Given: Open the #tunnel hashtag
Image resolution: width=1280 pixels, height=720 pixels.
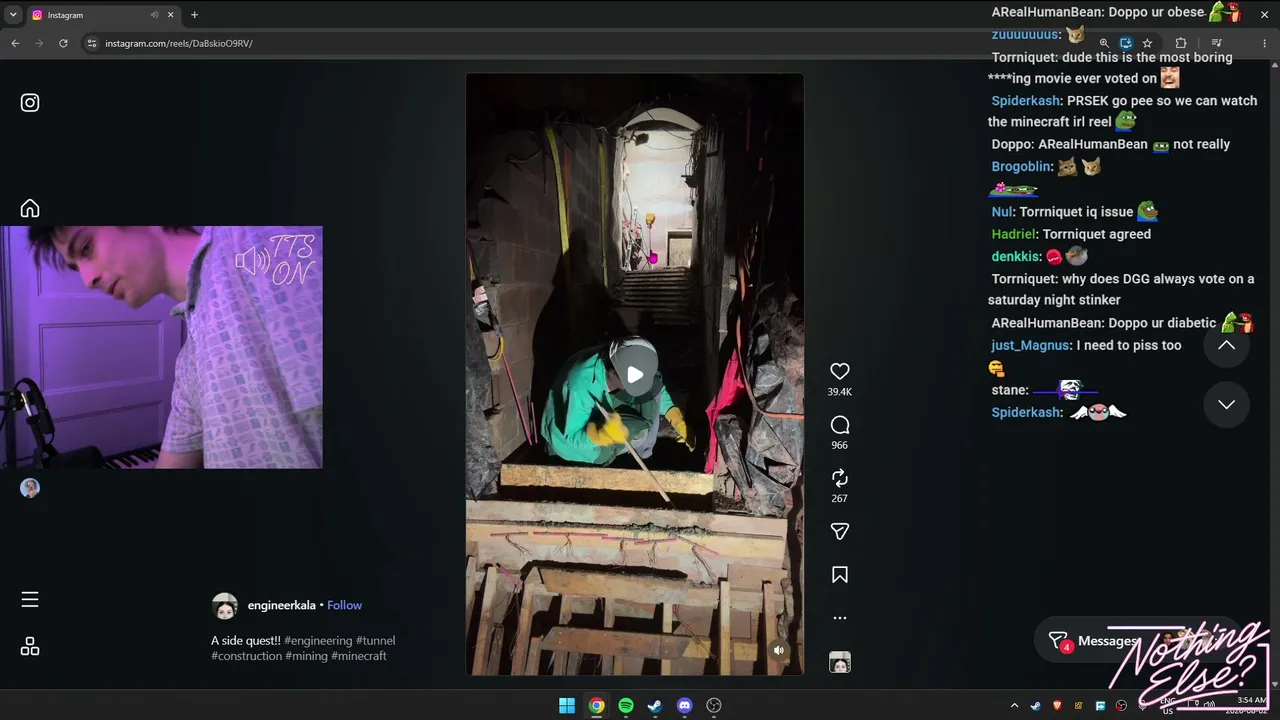Looking at the screenshot, I should click(376, 640).
